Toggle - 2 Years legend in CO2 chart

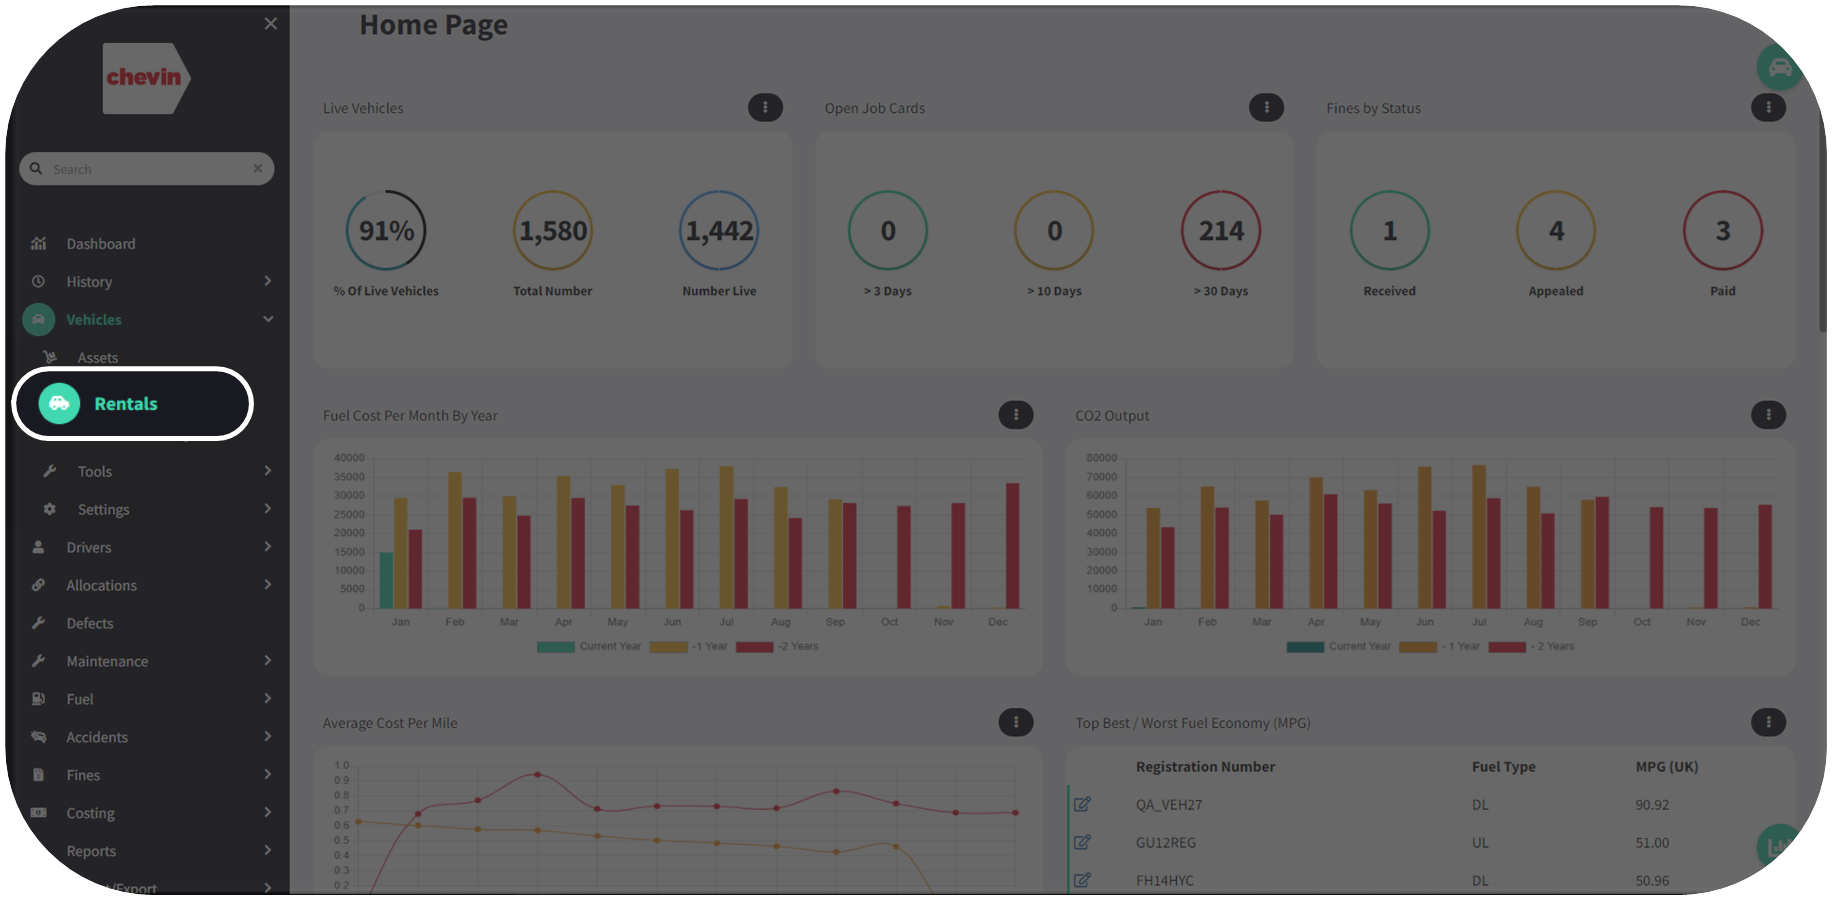(x=1531, y=647)
